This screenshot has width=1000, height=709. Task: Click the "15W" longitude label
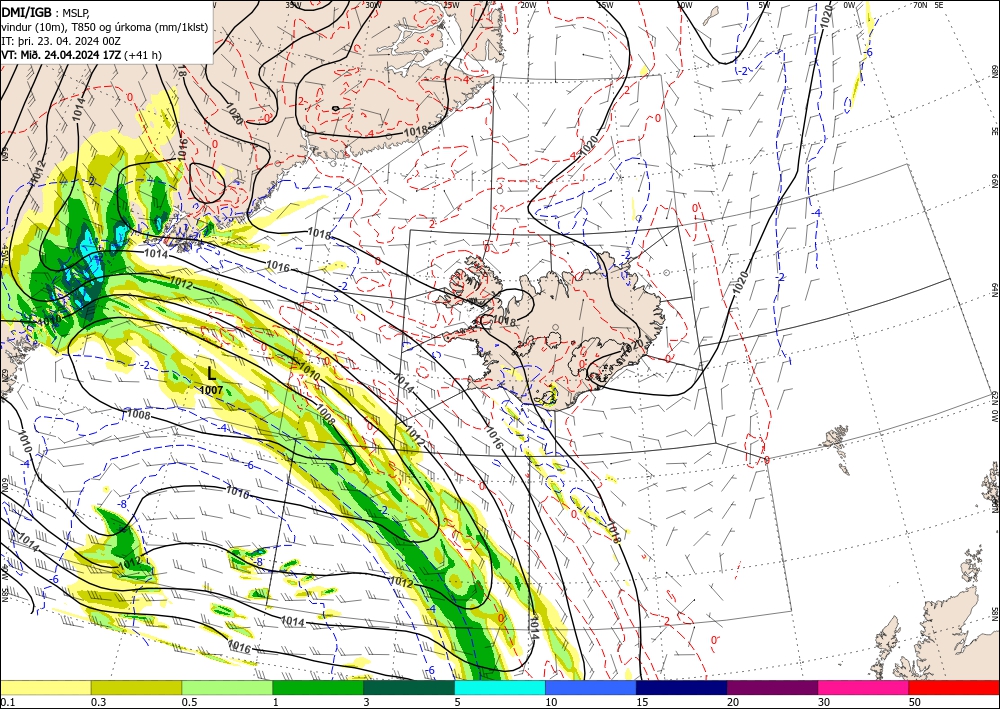pos(606,4)
